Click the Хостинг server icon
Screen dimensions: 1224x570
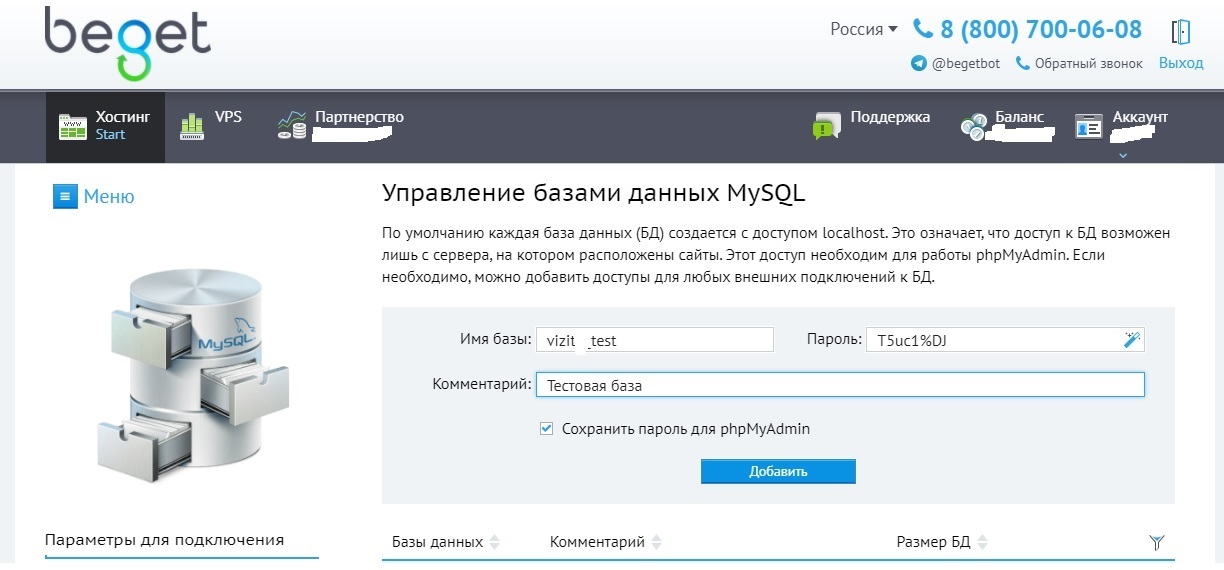pyautogui.click(x=73, y=127)
